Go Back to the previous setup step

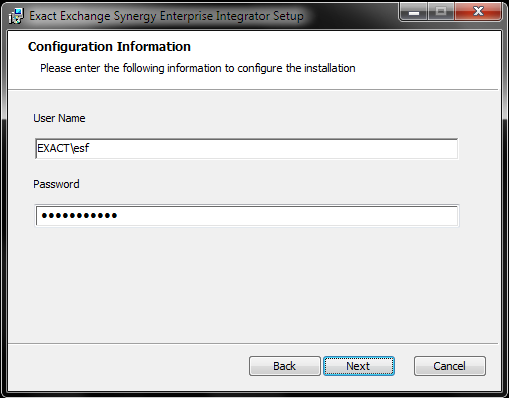pyautogui.click(x=285, y=366)
